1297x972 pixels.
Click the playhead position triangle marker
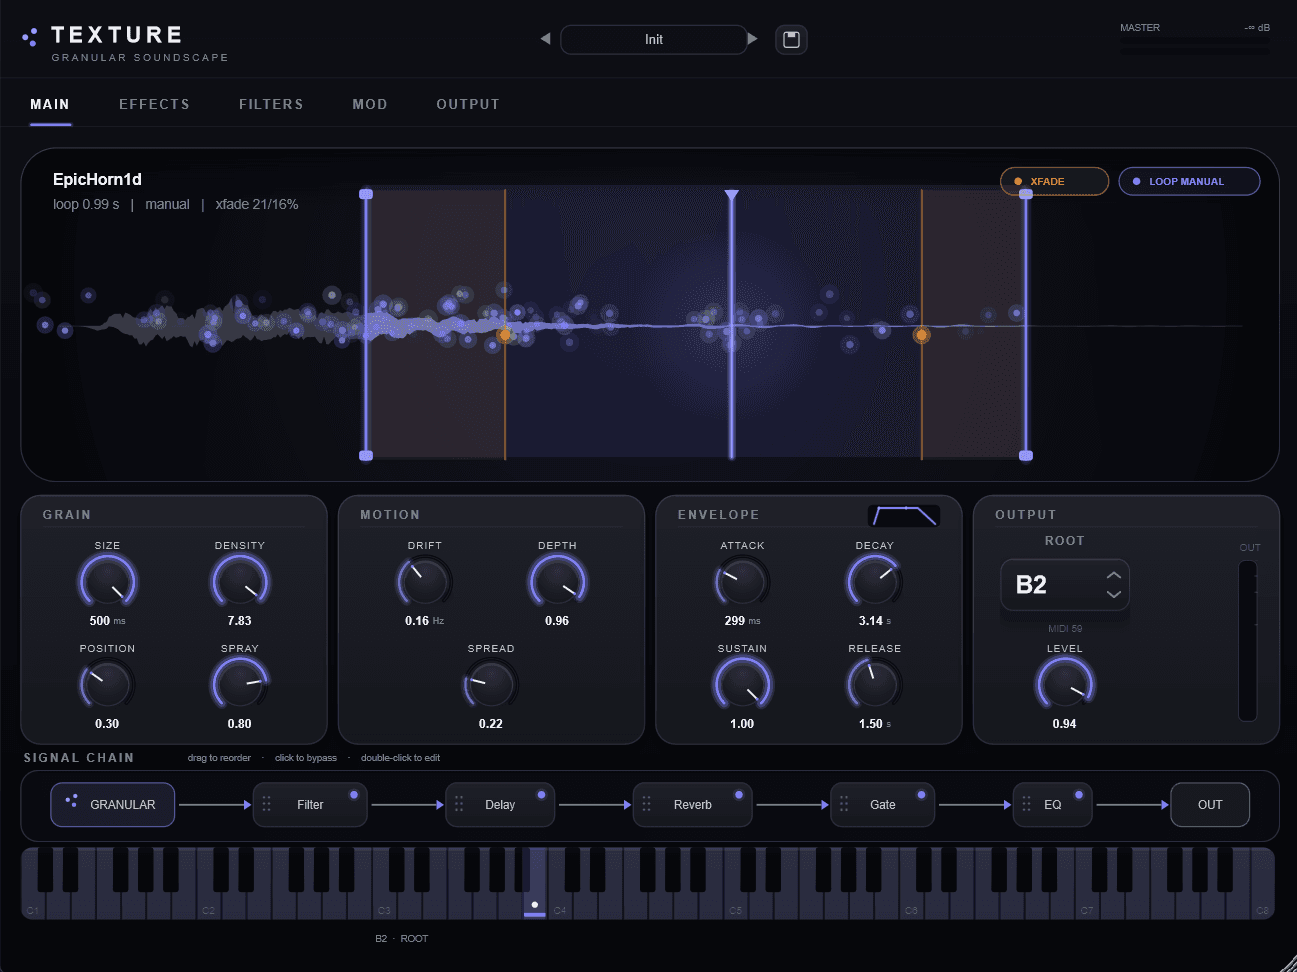click(x=732, y=195)
